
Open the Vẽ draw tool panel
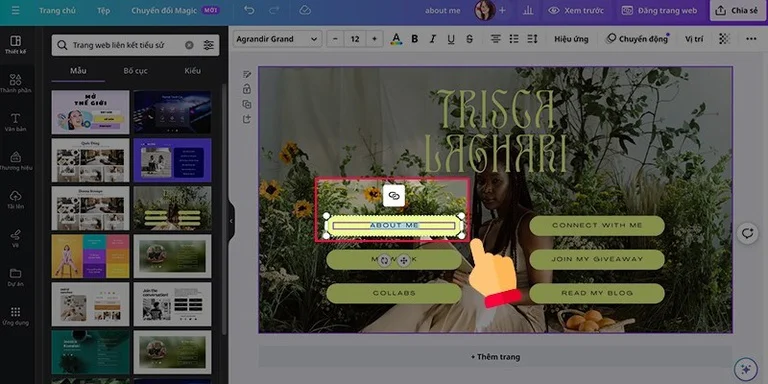pyautogui.click(x=16, y=239)
